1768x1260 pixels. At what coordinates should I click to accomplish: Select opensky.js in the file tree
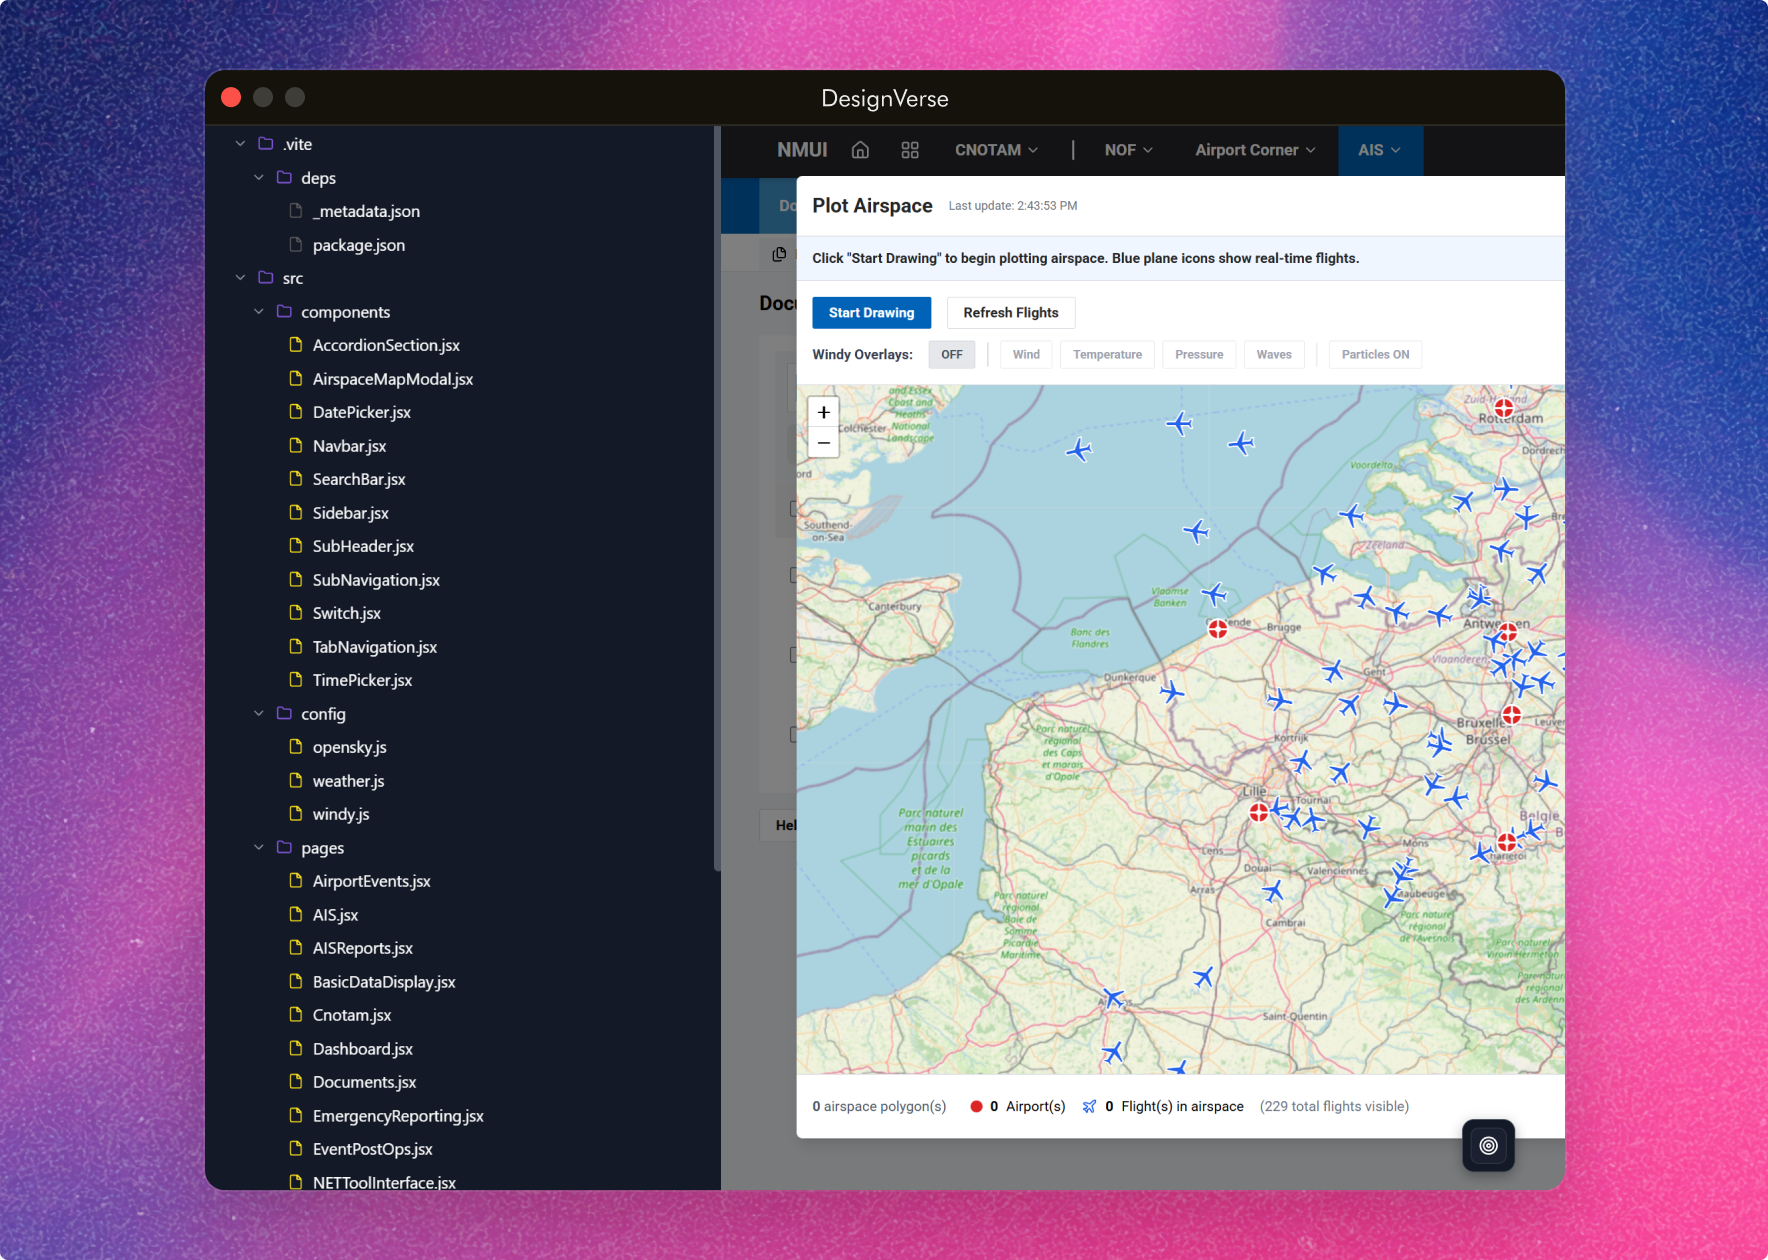pyautogui.click(x=349, y=747)
